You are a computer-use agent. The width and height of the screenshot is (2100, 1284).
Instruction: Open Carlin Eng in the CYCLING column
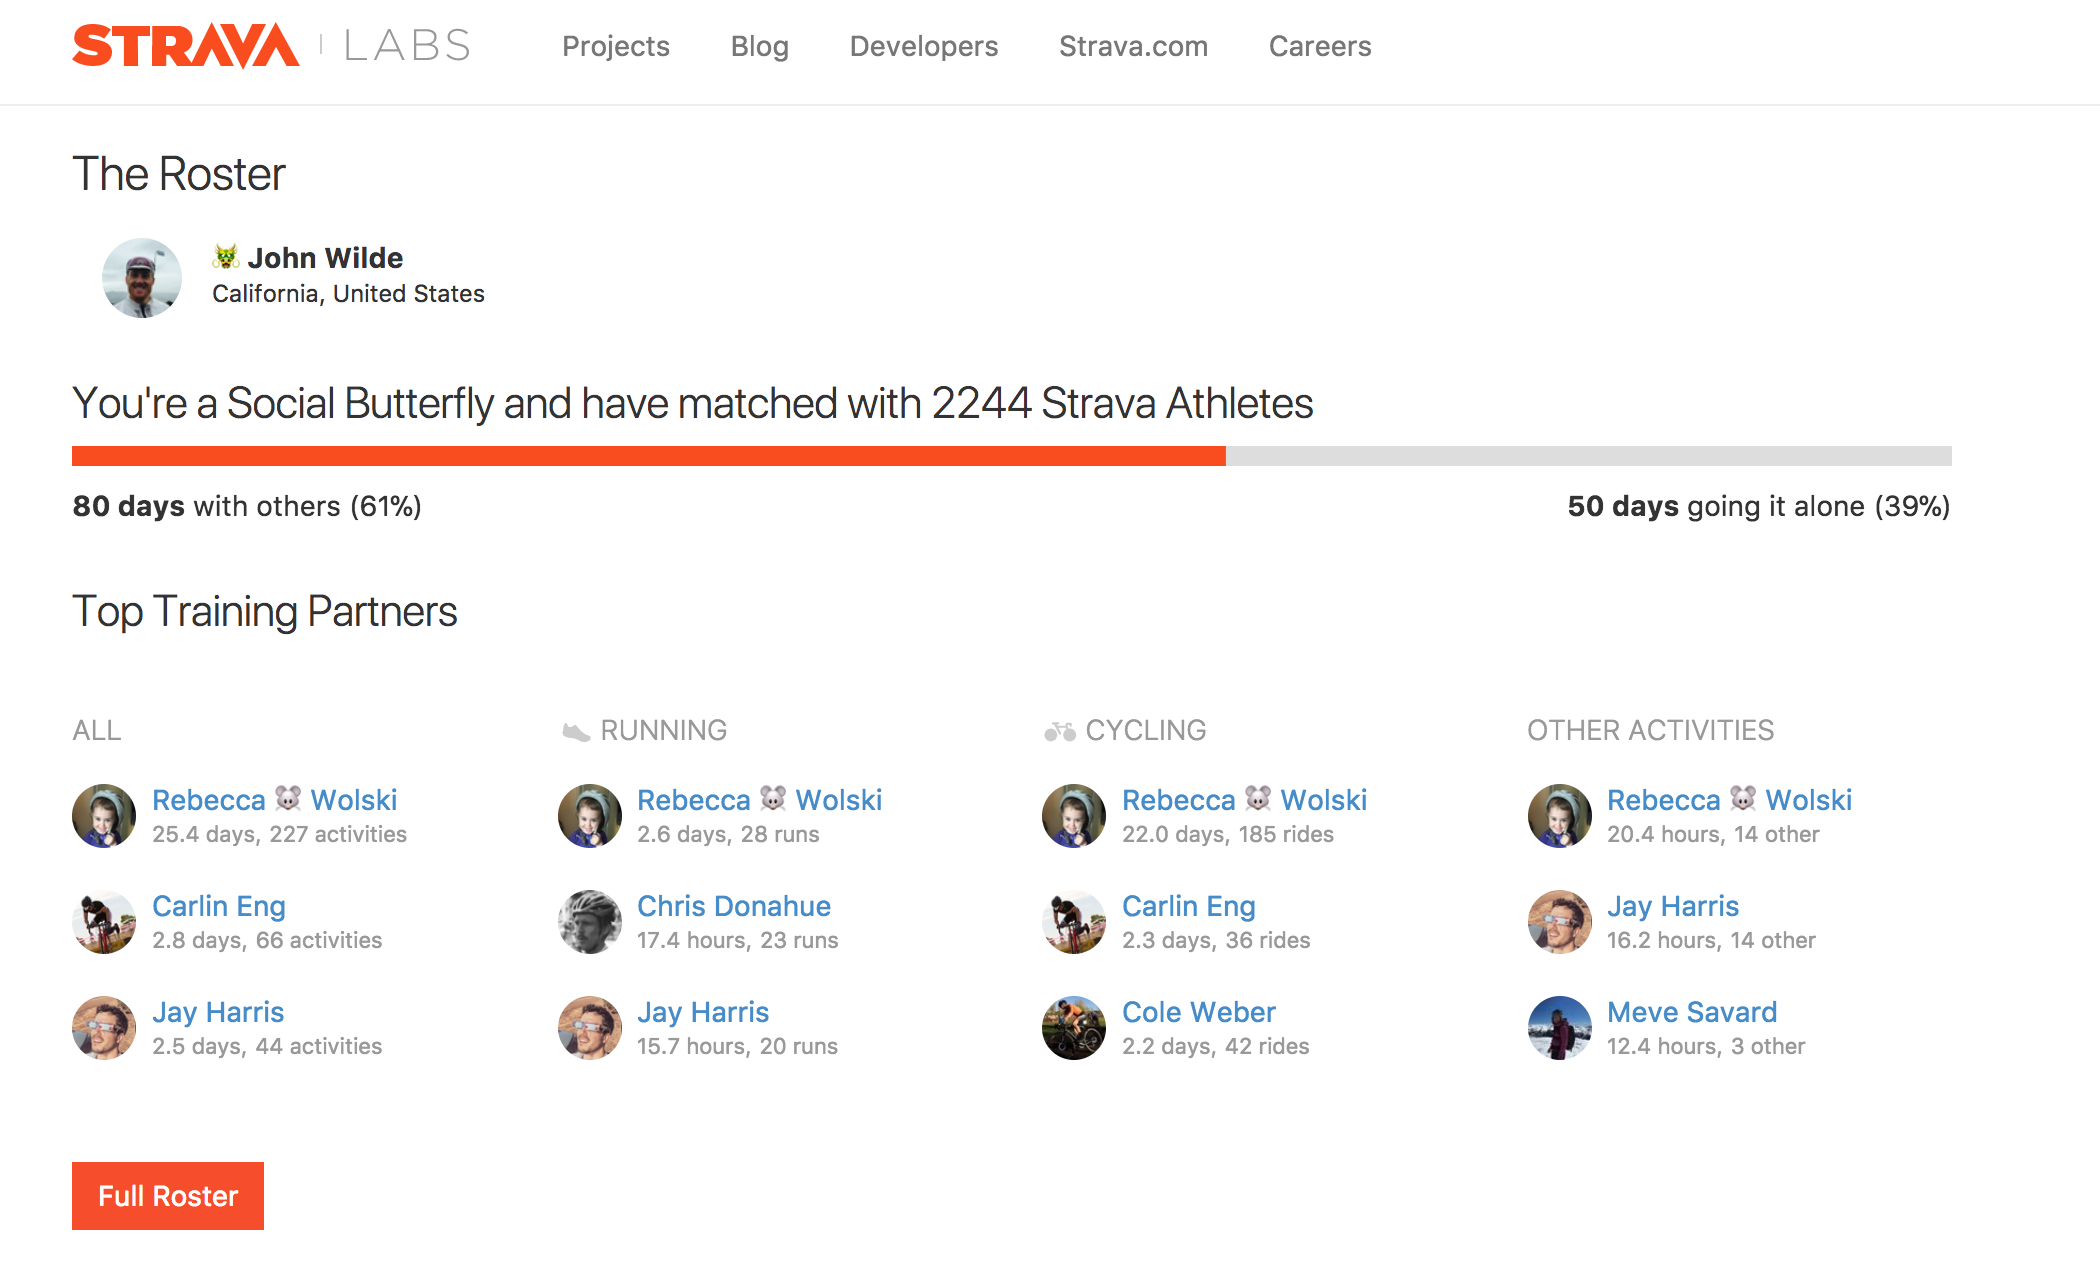click(x=1189, y=906)
